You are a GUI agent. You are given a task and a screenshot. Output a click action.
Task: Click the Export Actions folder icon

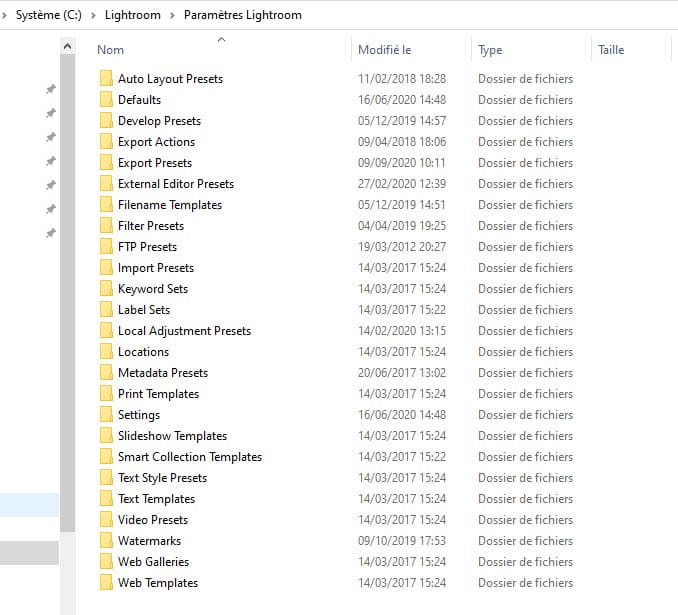point(106,141)
